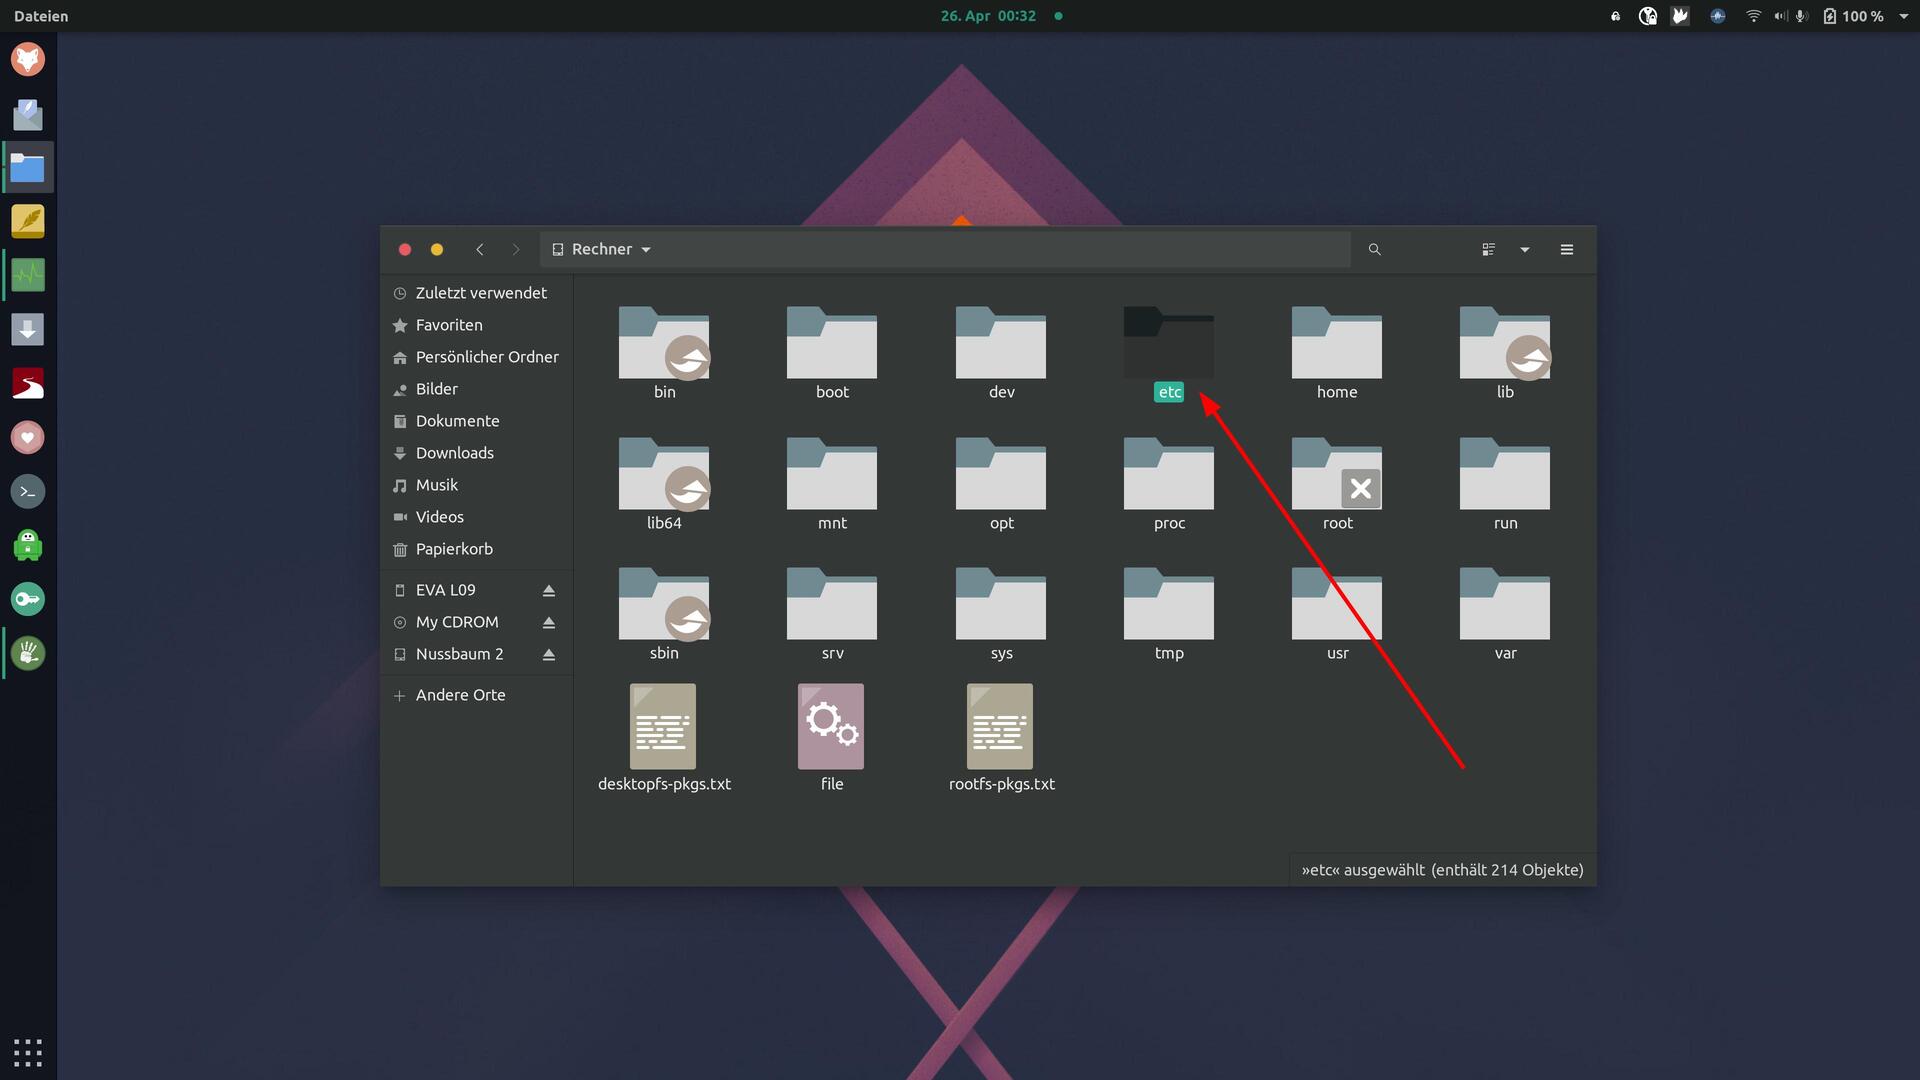Click the search magnifier icon
Screen dimensions: 1920x1080
(x=1374, y=250)
